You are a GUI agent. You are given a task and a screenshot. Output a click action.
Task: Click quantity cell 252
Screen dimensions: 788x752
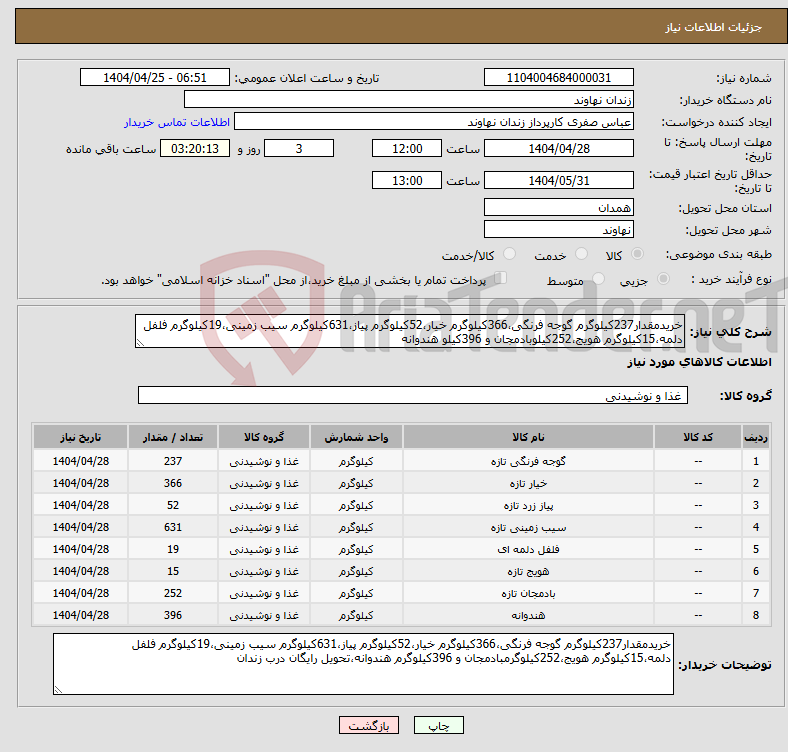click(x=173, y=593)
